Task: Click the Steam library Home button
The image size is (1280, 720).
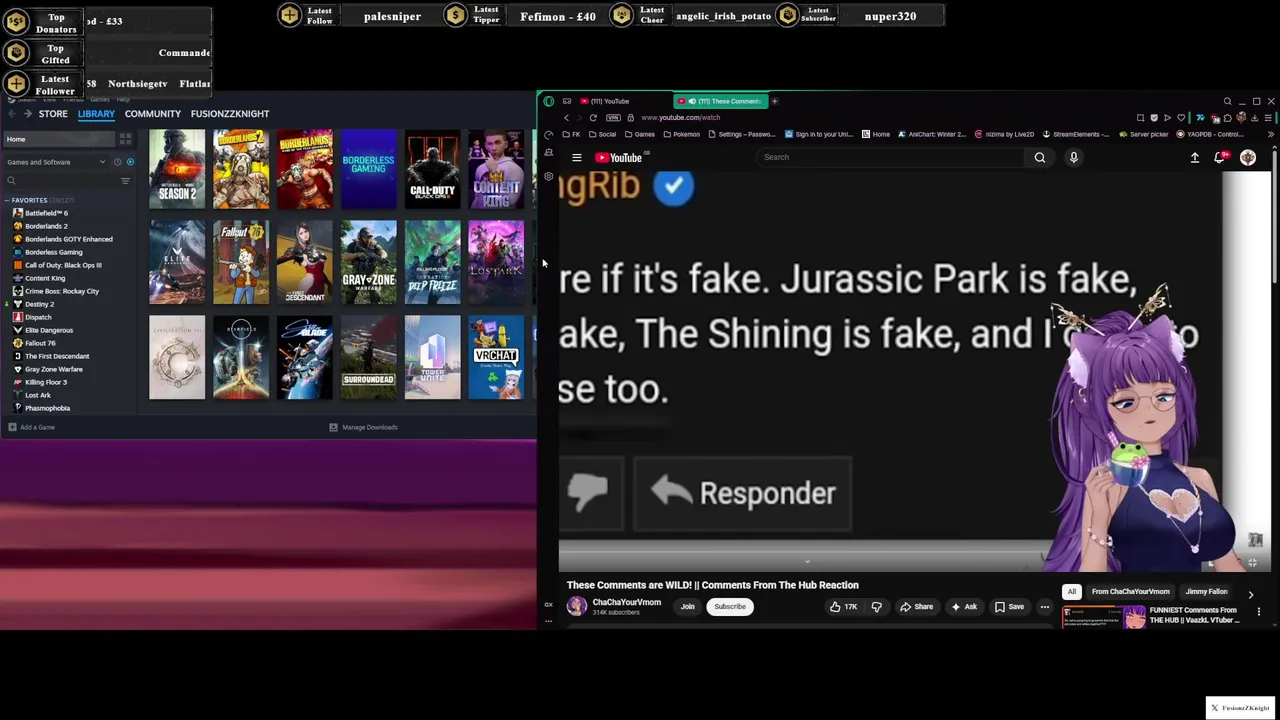Action: (59, 139)
